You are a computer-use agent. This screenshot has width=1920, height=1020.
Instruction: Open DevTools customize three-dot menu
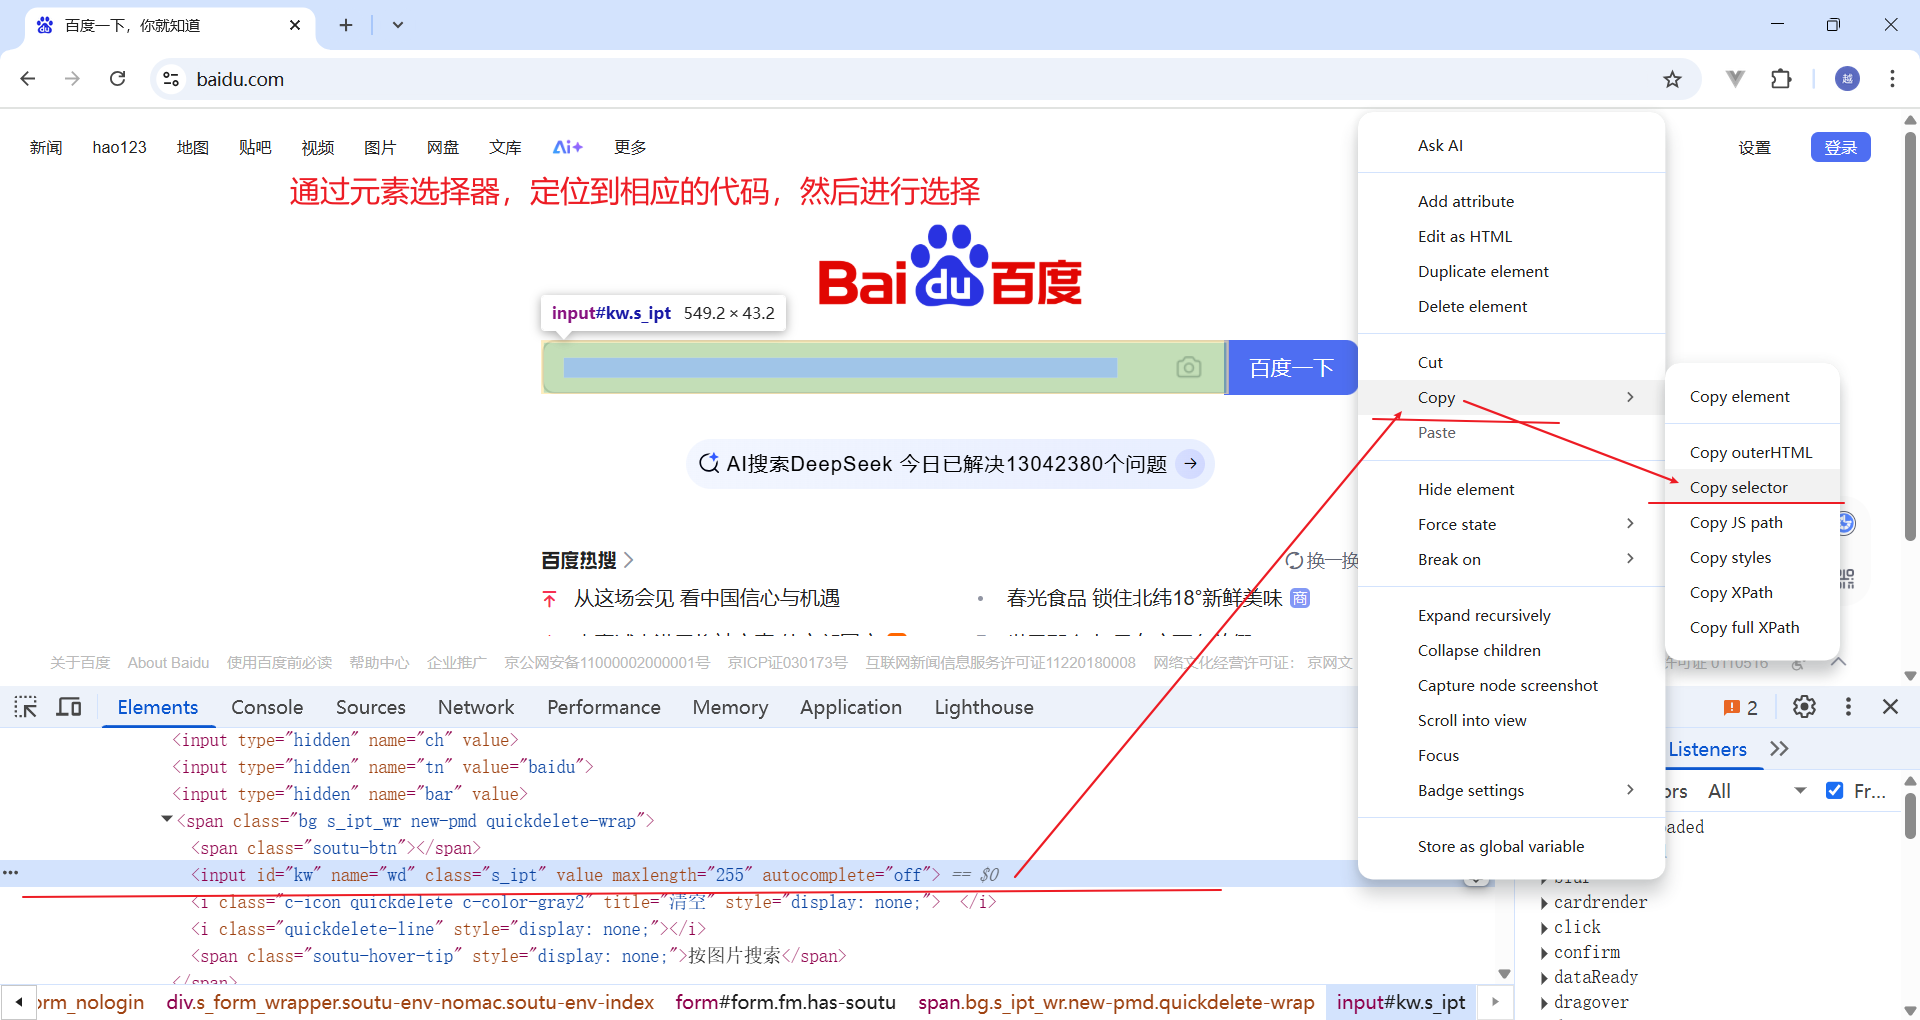pos(1848,707)
